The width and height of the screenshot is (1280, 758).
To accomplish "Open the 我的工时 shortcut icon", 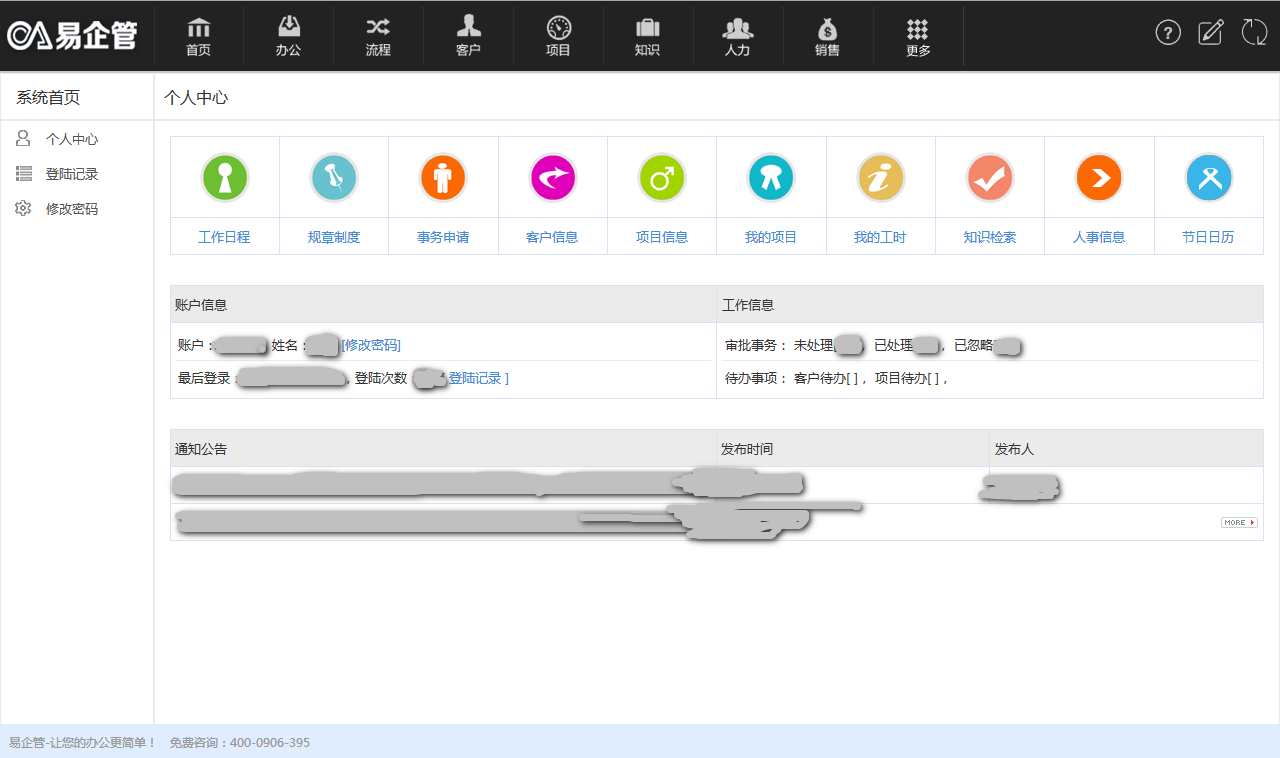I will 880,178.
